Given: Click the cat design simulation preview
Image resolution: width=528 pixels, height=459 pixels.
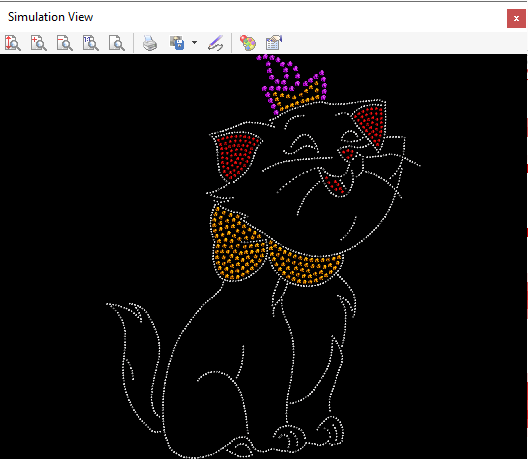Looking at the screenshot, I should [263, 256].
